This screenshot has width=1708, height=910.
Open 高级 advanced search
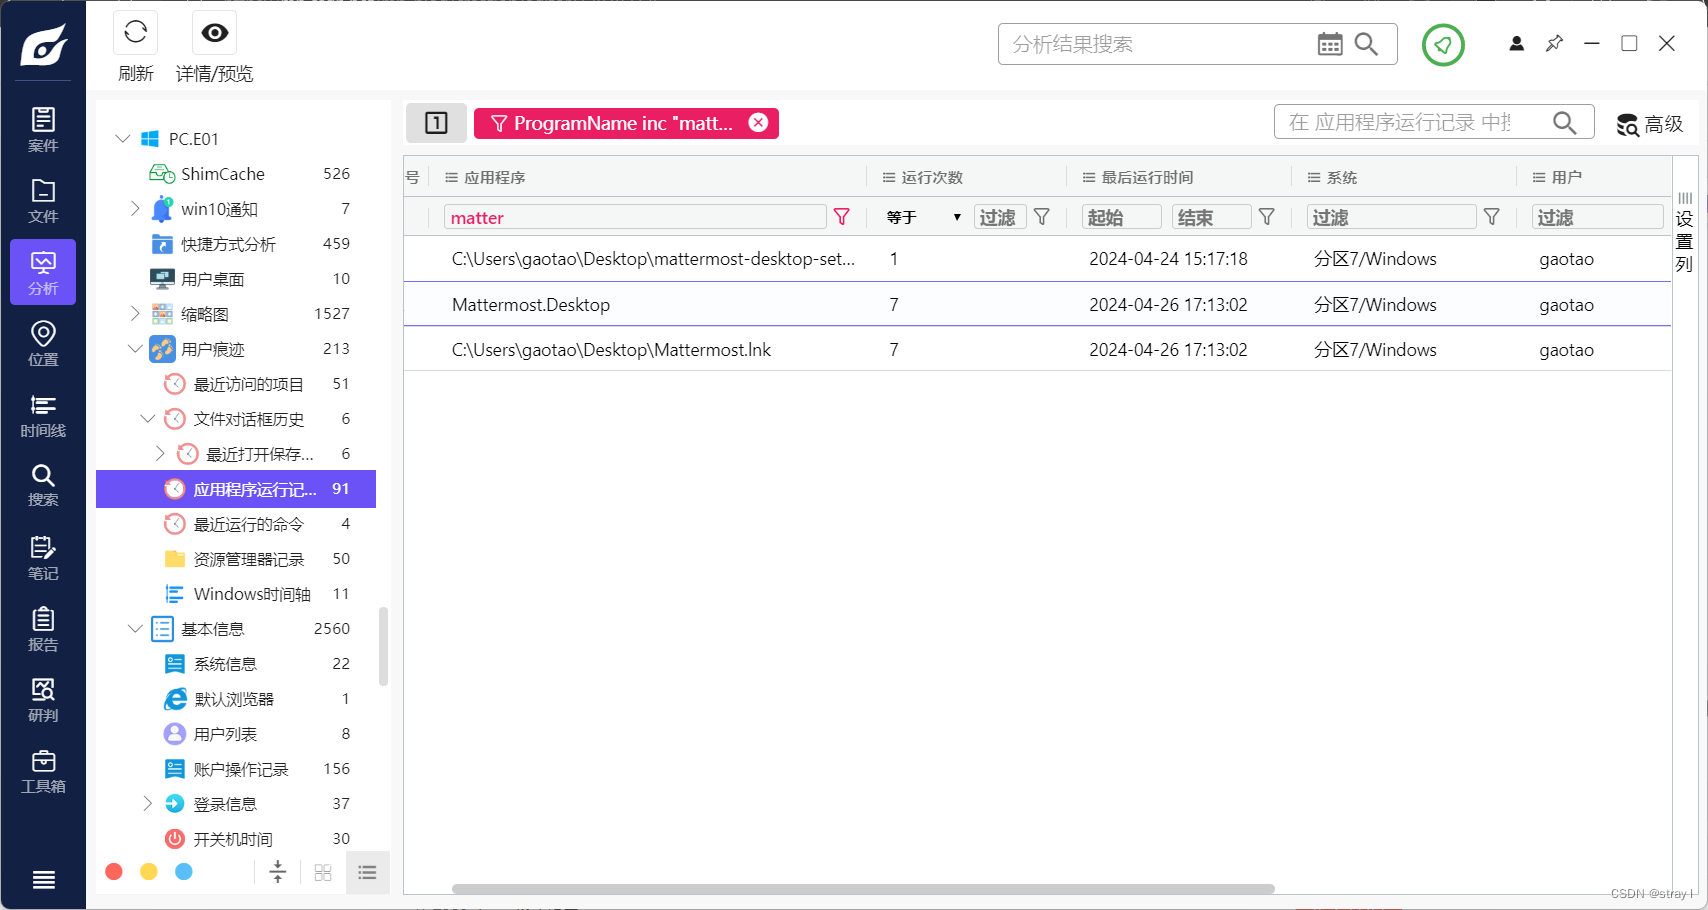point(1650,124)
